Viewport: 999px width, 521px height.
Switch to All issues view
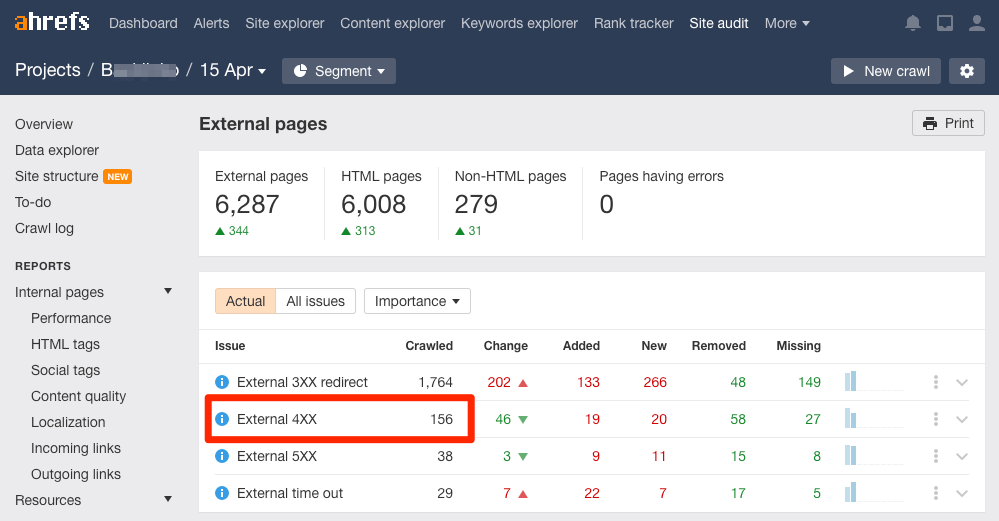315,301
